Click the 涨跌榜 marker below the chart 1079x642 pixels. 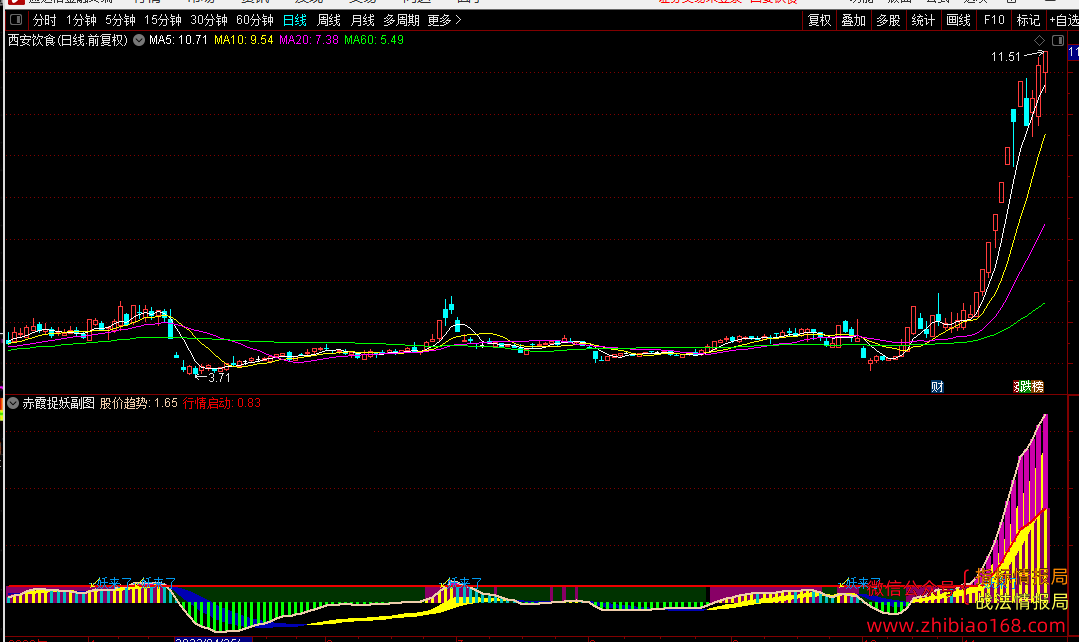(x=1029, y=387)
